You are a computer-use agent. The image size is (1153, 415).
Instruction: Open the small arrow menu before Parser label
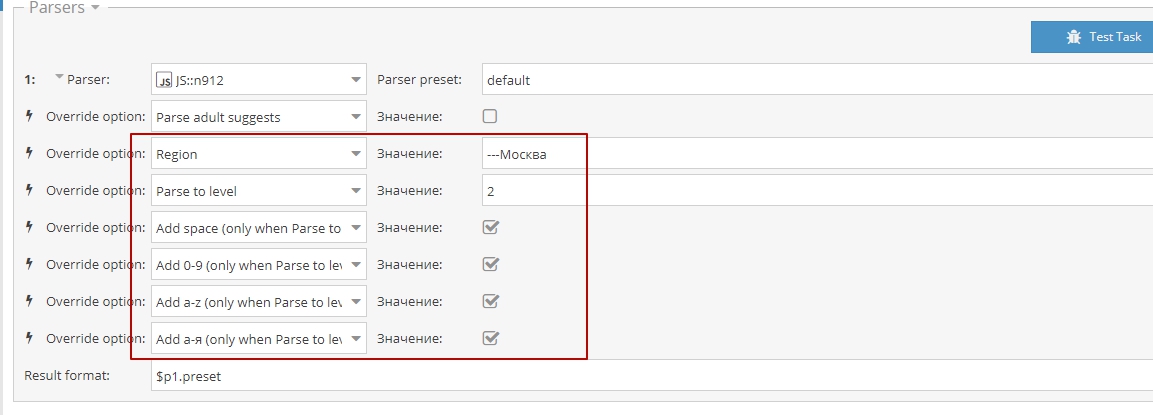click(59, 77)
